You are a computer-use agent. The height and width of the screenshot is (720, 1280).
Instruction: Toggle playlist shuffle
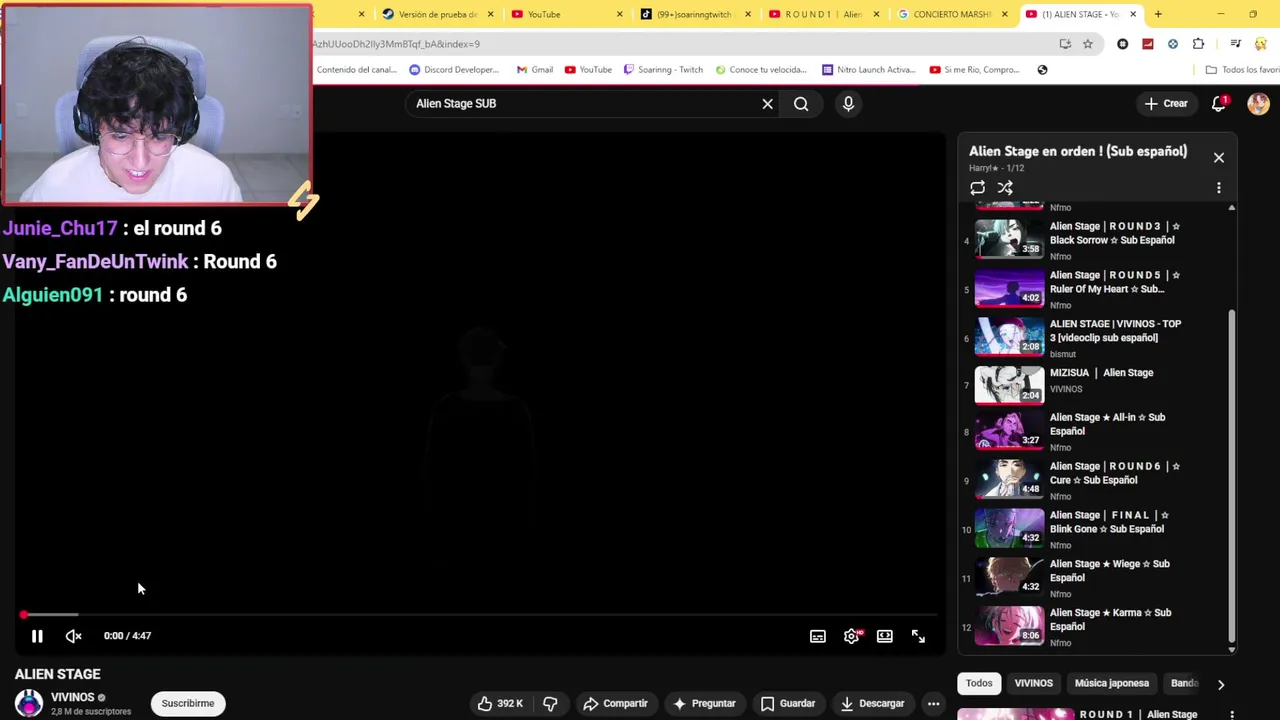[1005, 188]
